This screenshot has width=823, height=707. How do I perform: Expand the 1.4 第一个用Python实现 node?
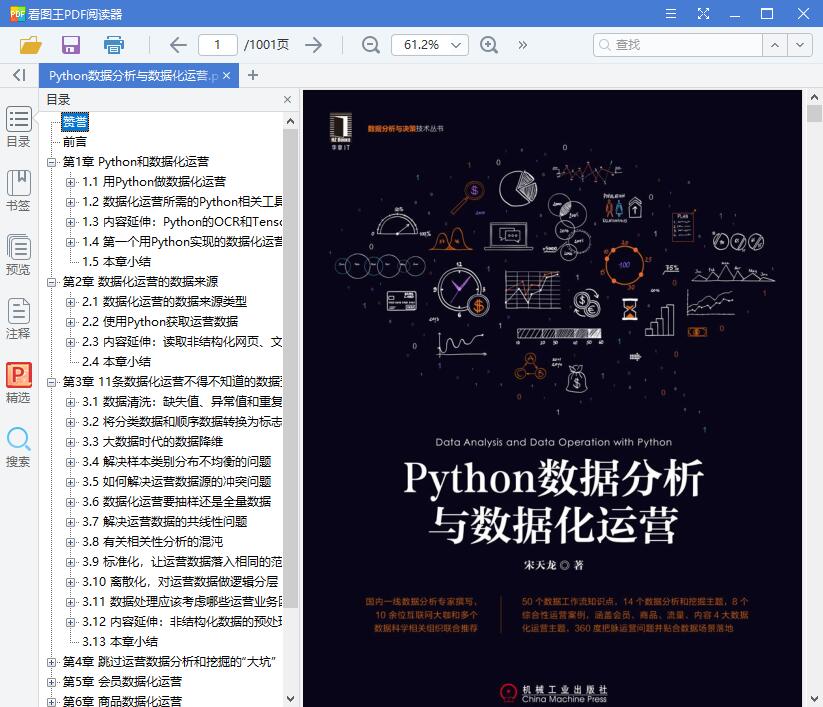(70, 242)
